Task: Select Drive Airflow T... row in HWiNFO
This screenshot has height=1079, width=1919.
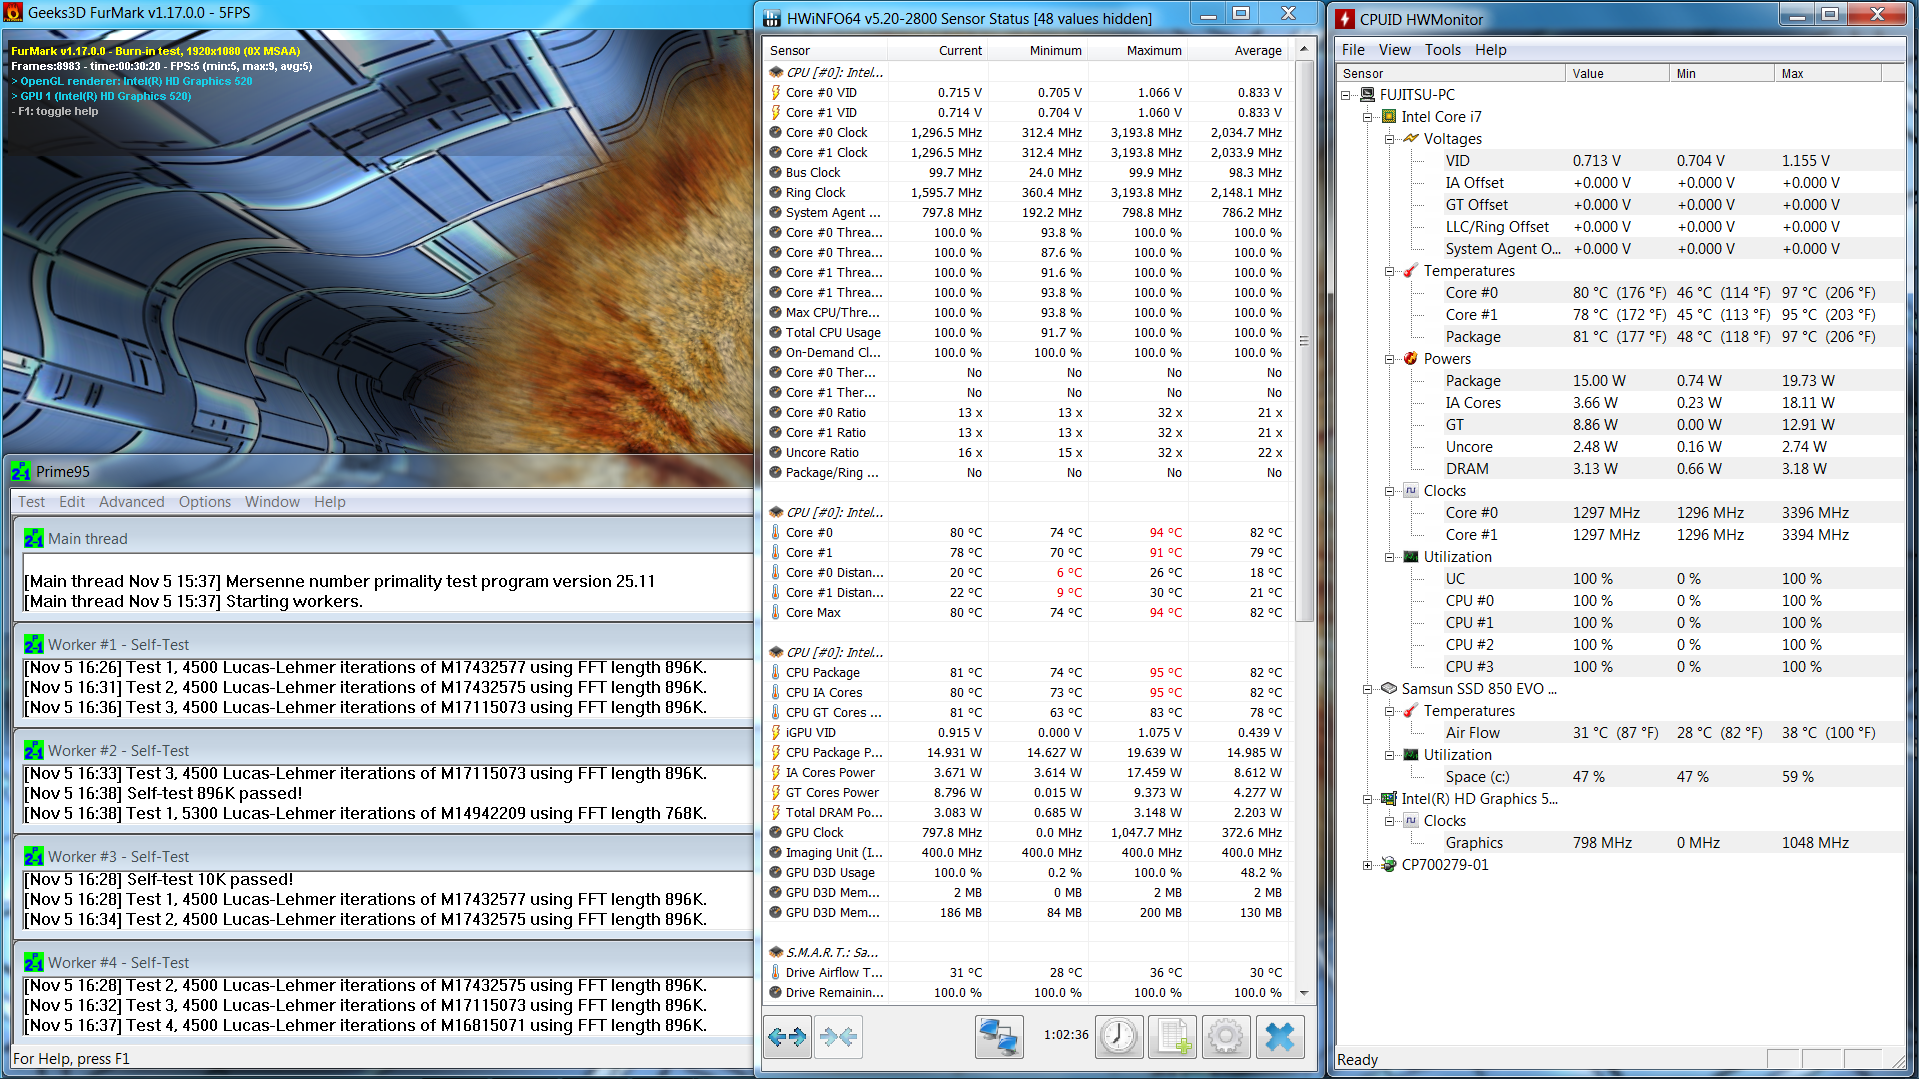Action: tap(1027, 972)
